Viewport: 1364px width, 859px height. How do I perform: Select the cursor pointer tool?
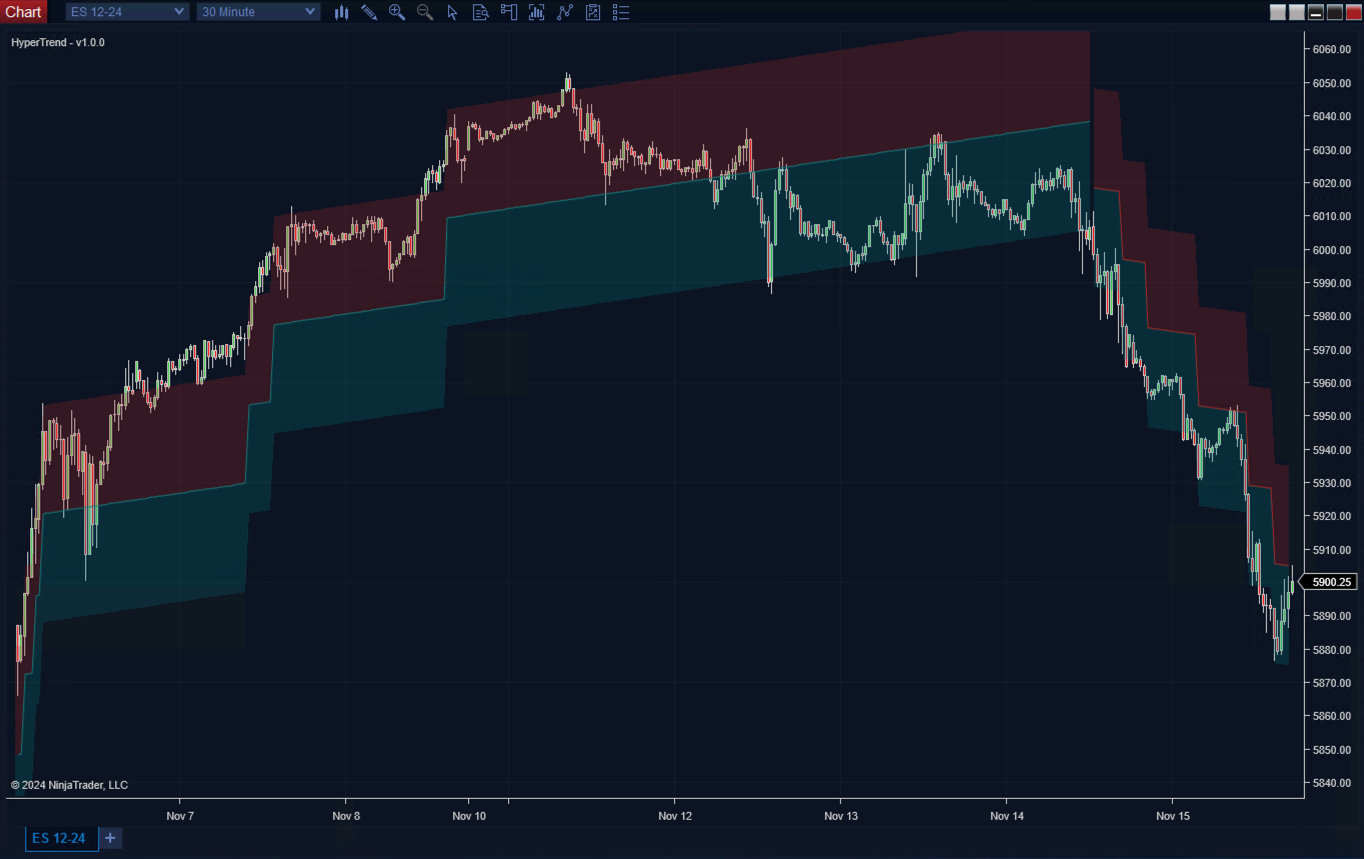tap(453, 12)
